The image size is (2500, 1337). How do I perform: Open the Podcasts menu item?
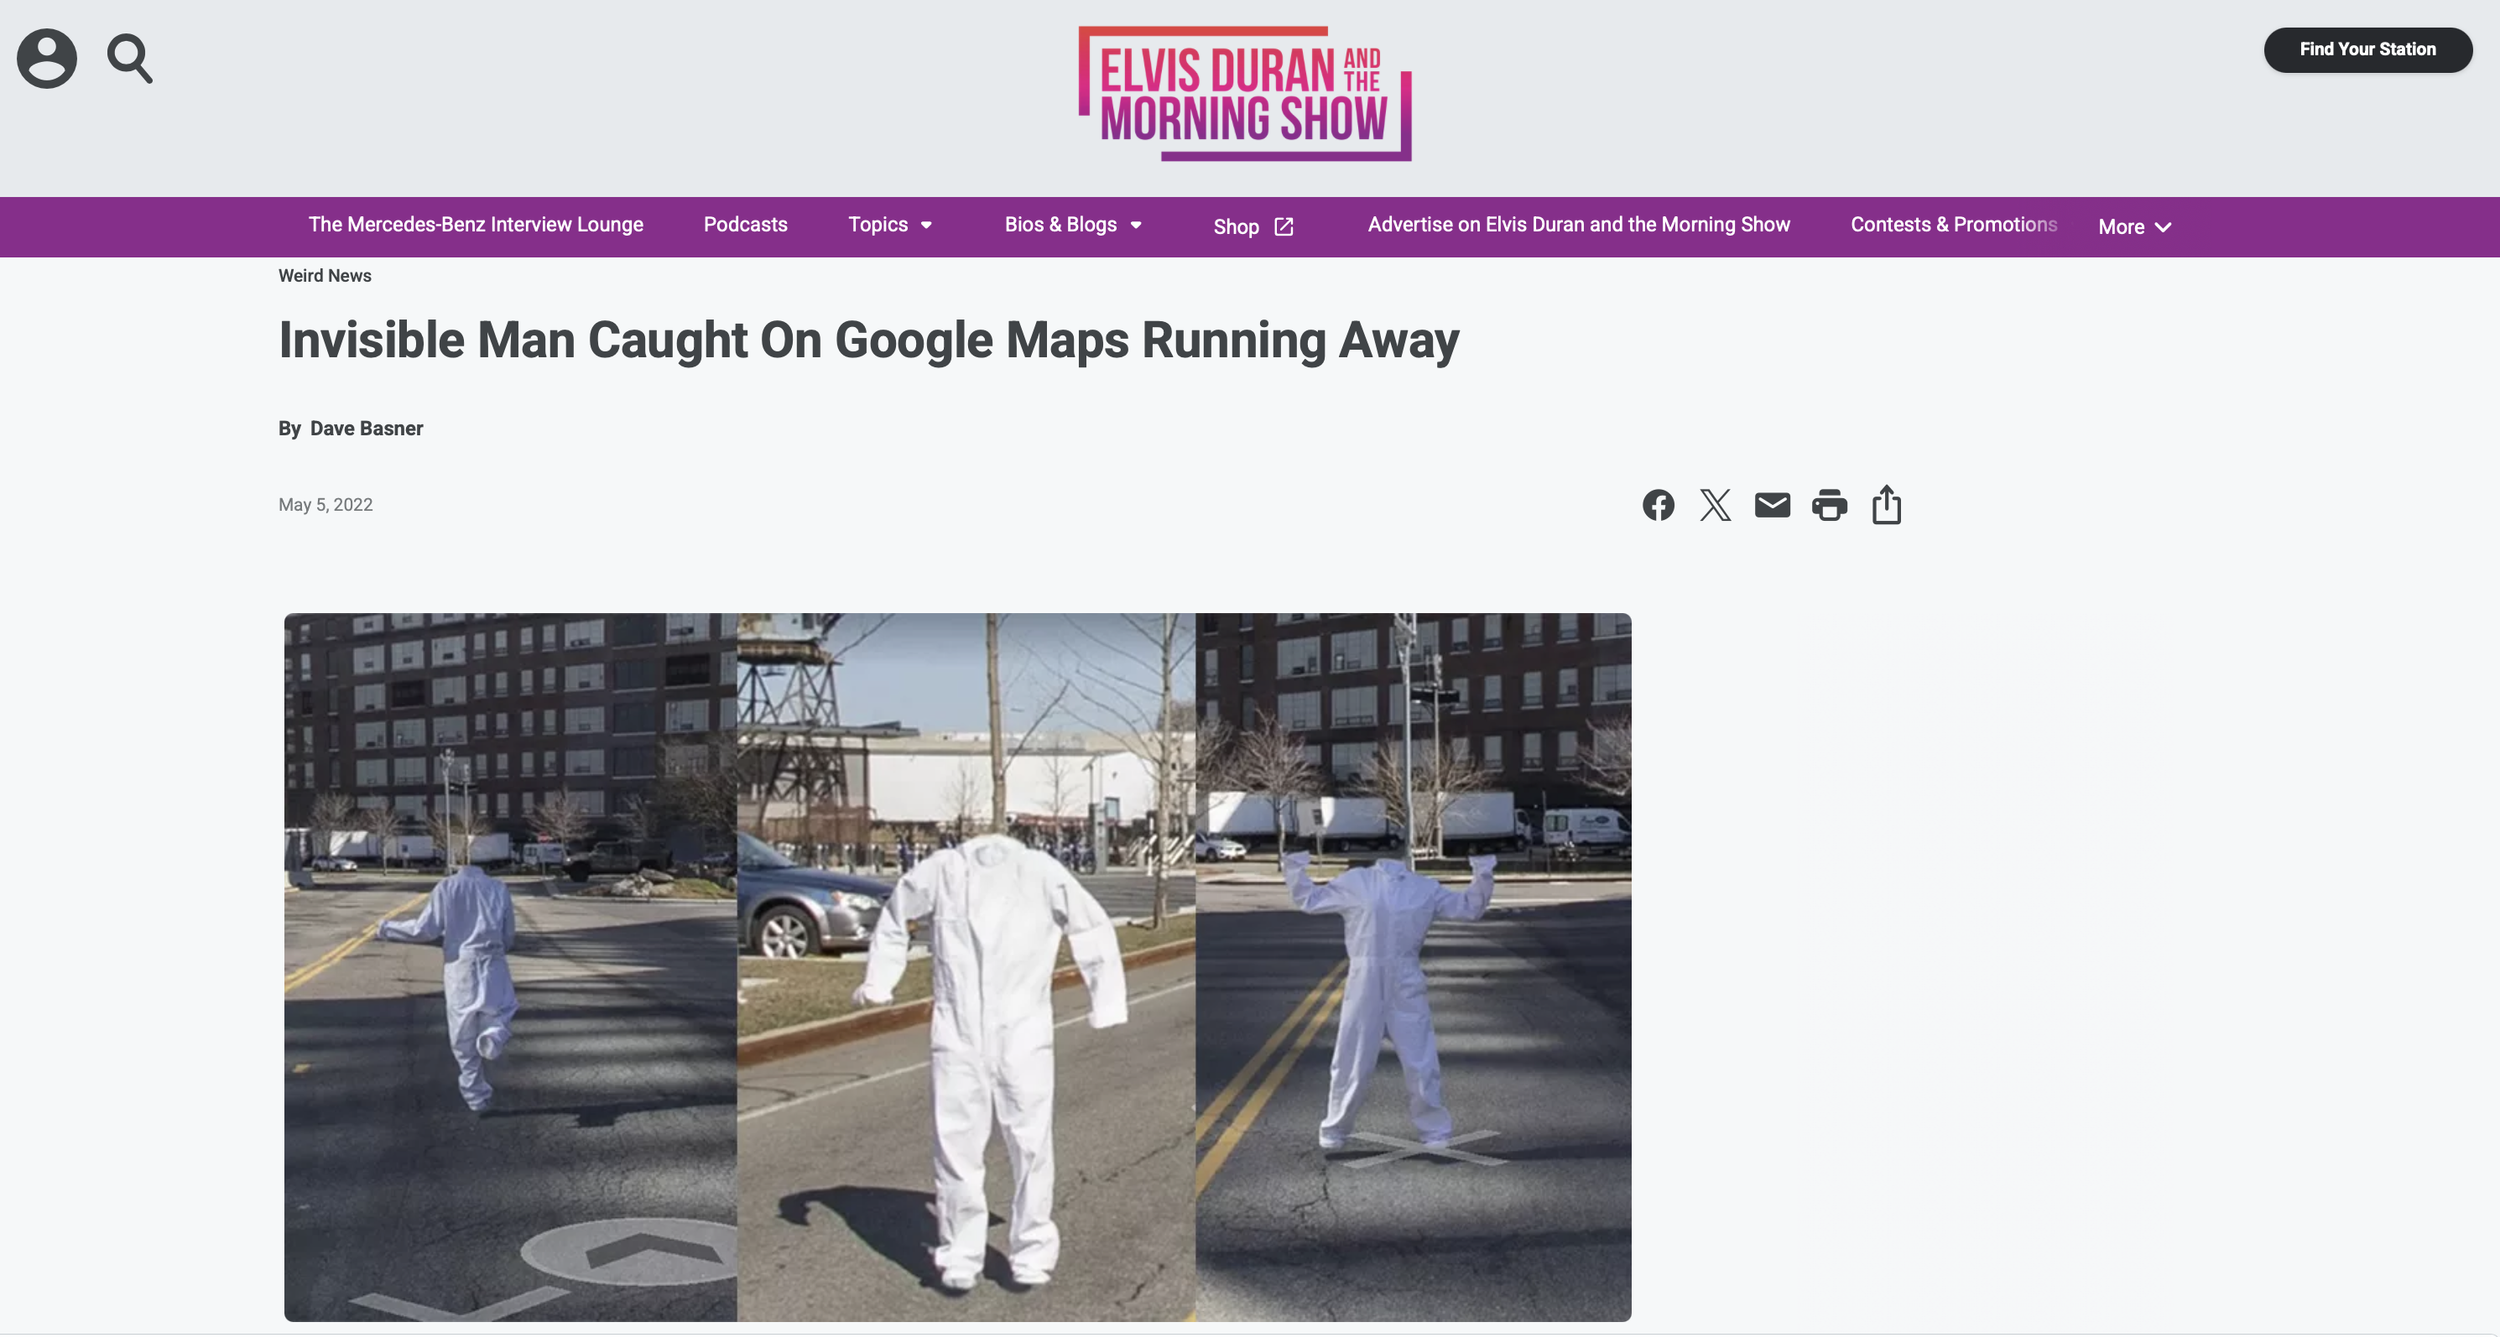pyautogui.click(x=745, y=225)
